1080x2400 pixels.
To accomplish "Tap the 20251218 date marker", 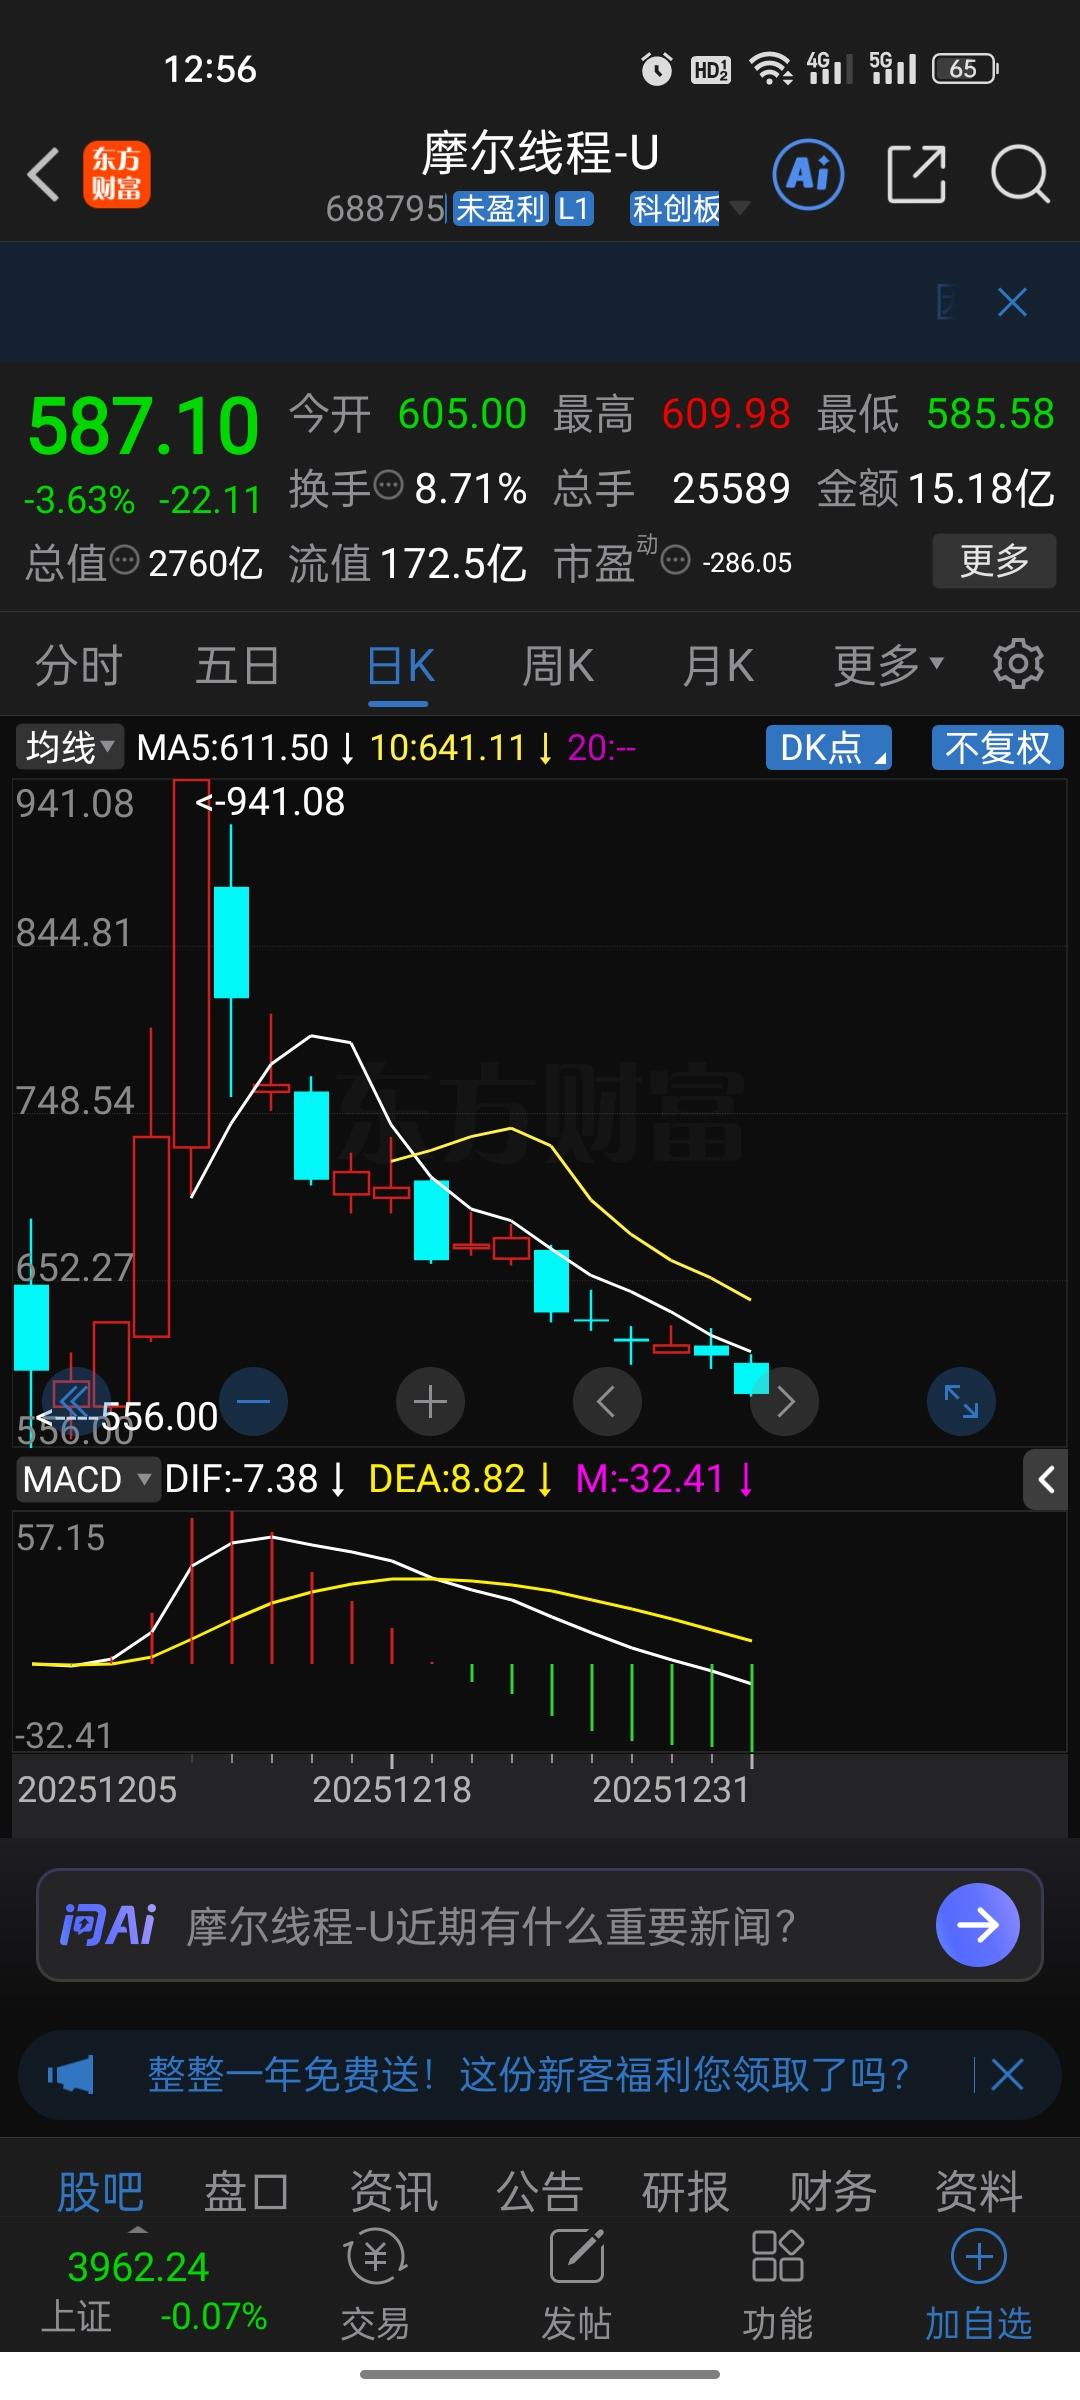I will pos(391,1789).
